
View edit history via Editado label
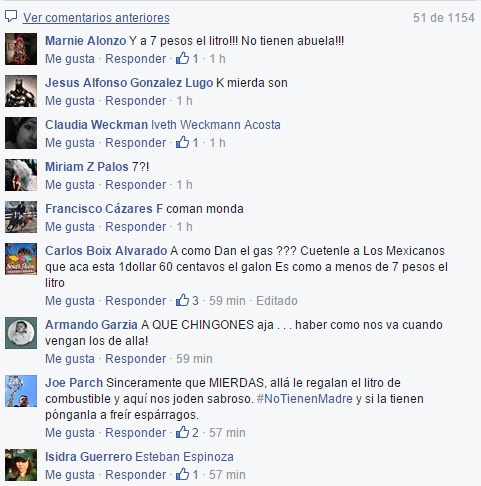[x=277, y=301]
